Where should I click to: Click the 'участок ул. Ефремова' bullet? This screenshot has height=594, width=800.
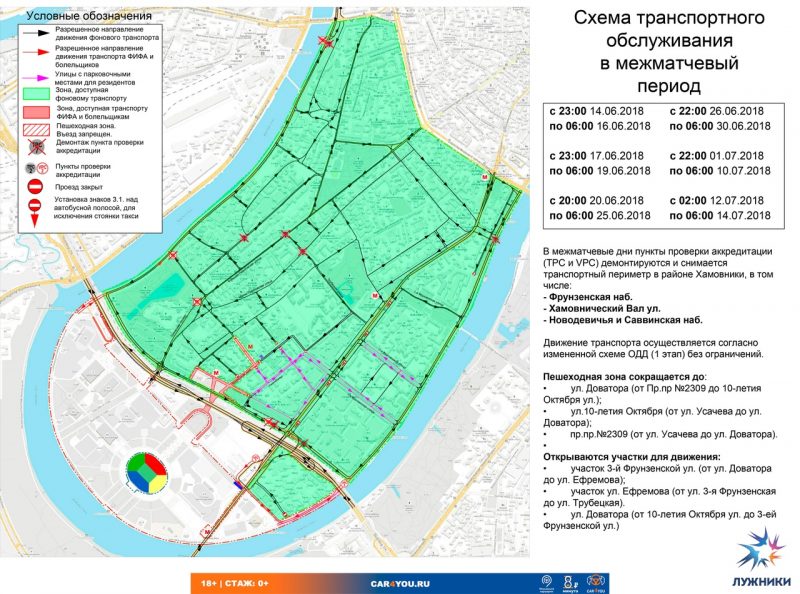click(660, 497)
